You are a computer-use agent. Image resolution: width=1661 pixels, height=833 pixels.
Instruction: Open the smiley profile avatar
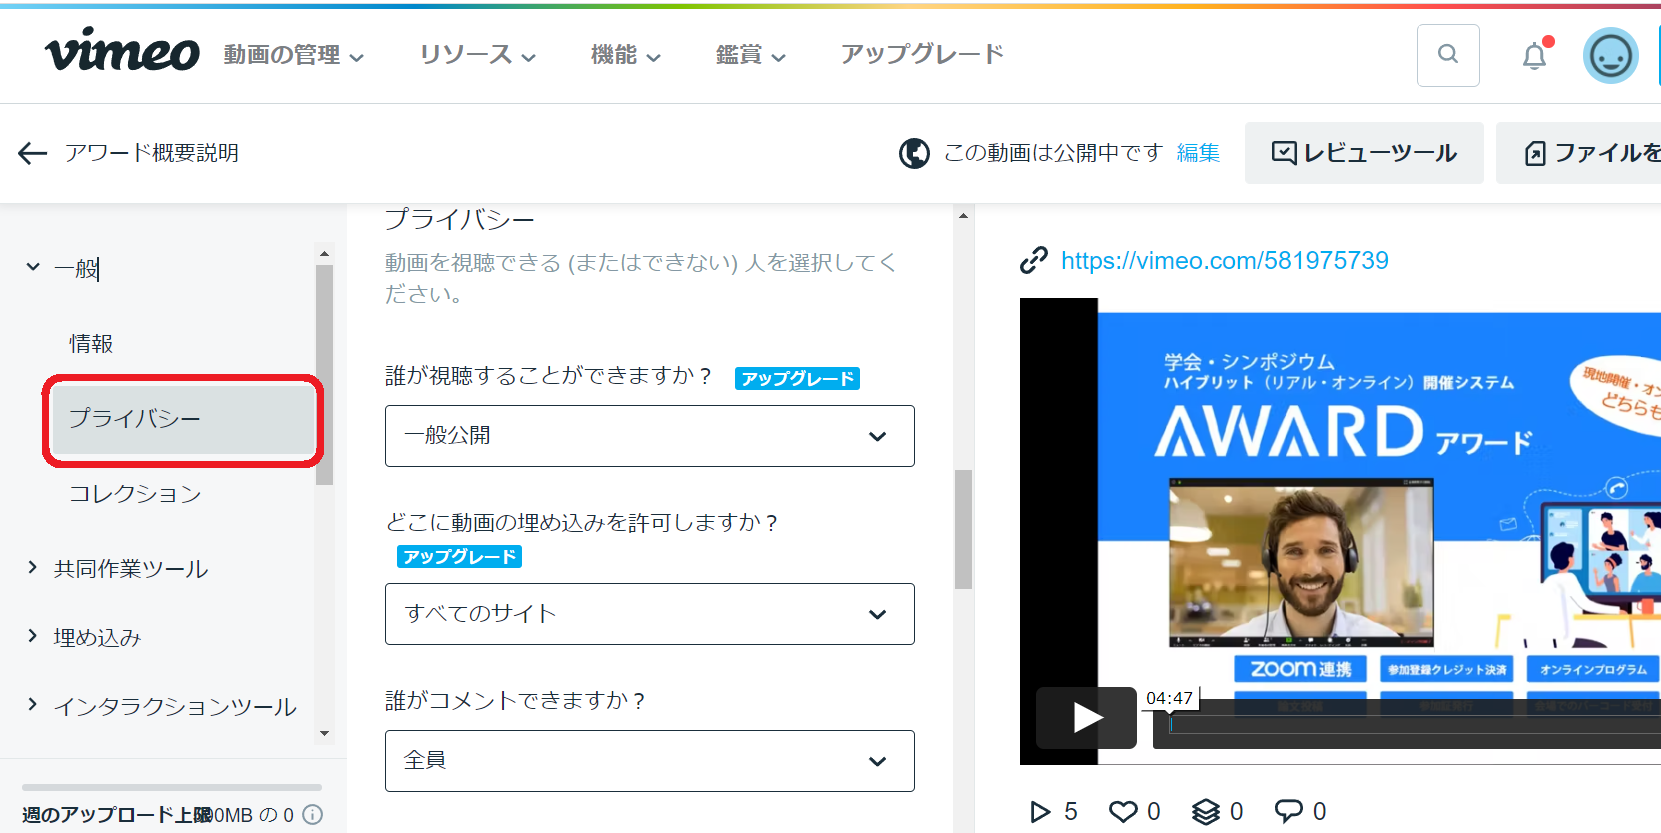point(1610,56)
